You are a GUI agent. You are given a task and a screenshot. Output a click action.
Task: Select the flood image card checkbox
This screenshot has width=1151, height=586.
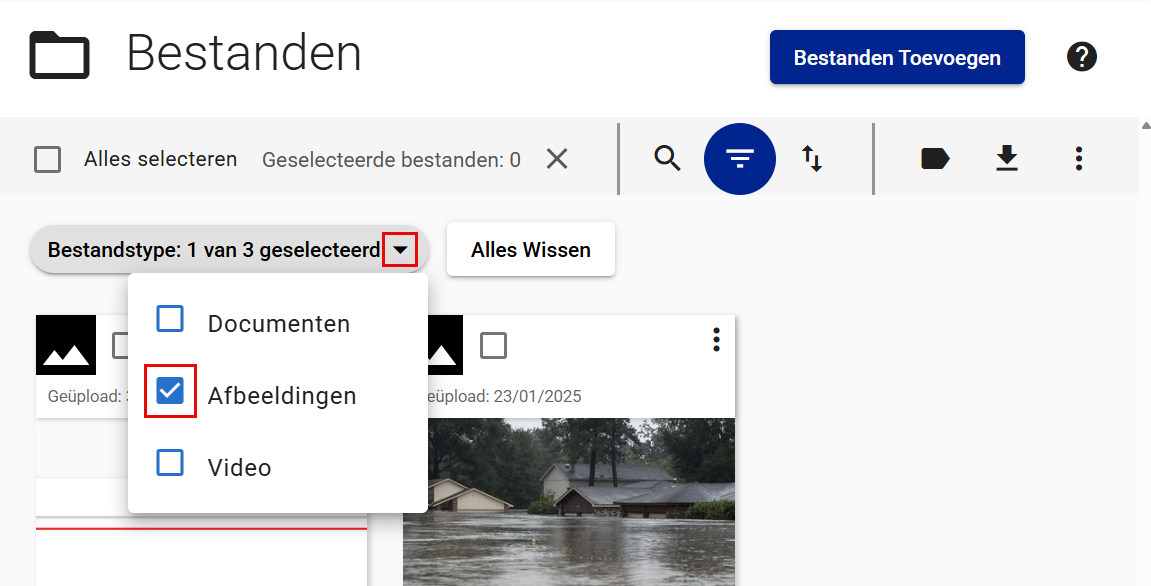pyautogui.click(x=493, y=346)
